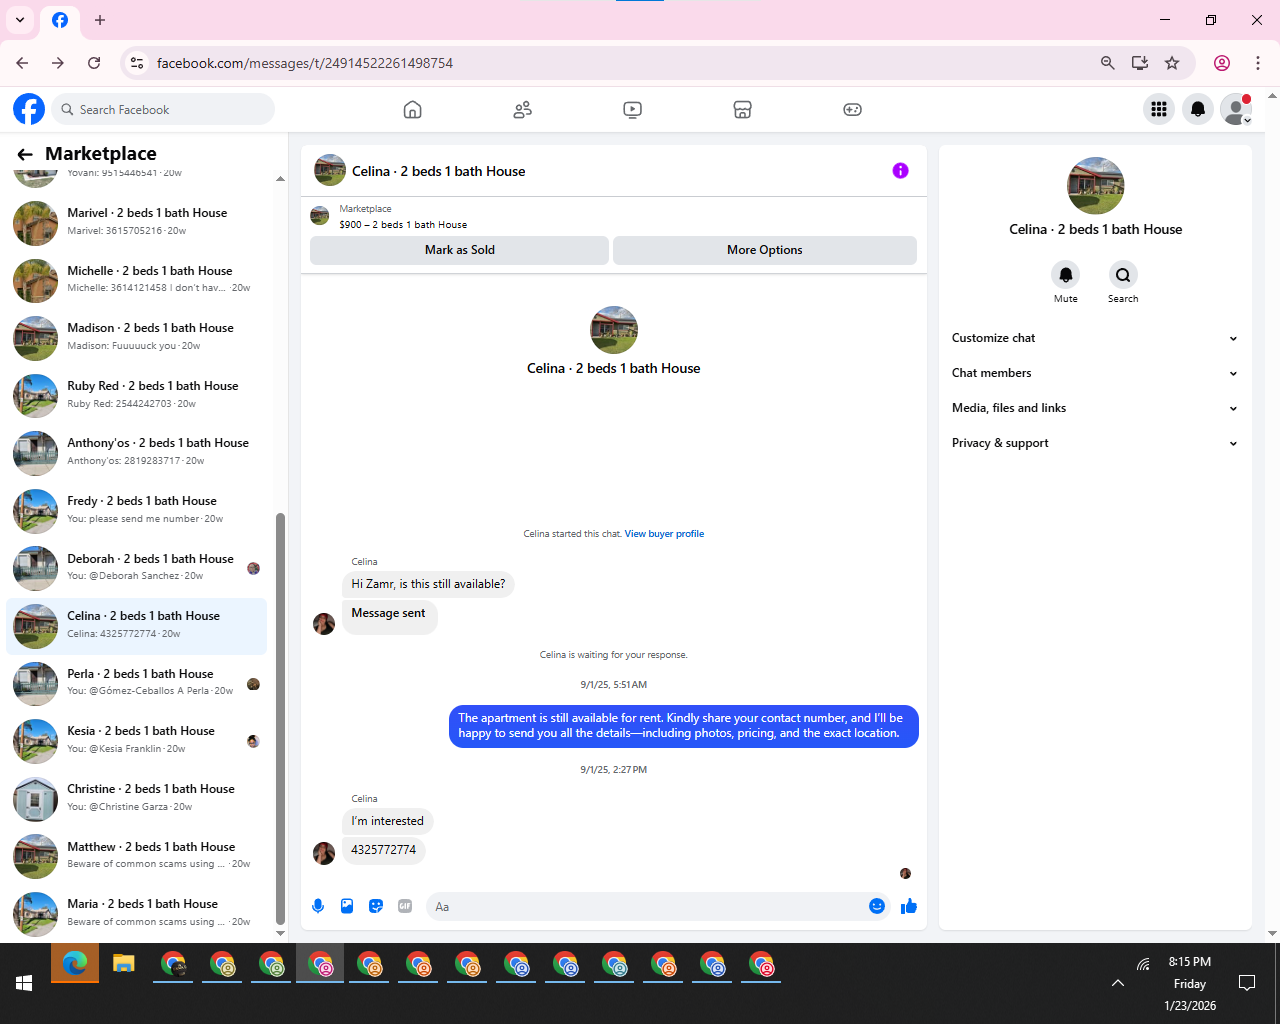Expand the Privacy & support section

click(x=1095, y=443)
